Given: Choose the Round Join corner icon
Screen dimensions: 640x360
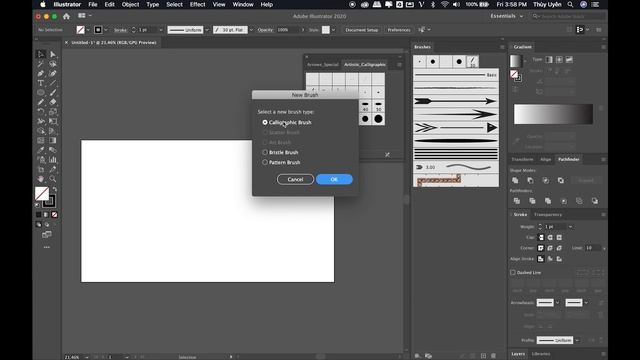Looking at the screenshot, I should coord(550,248).
